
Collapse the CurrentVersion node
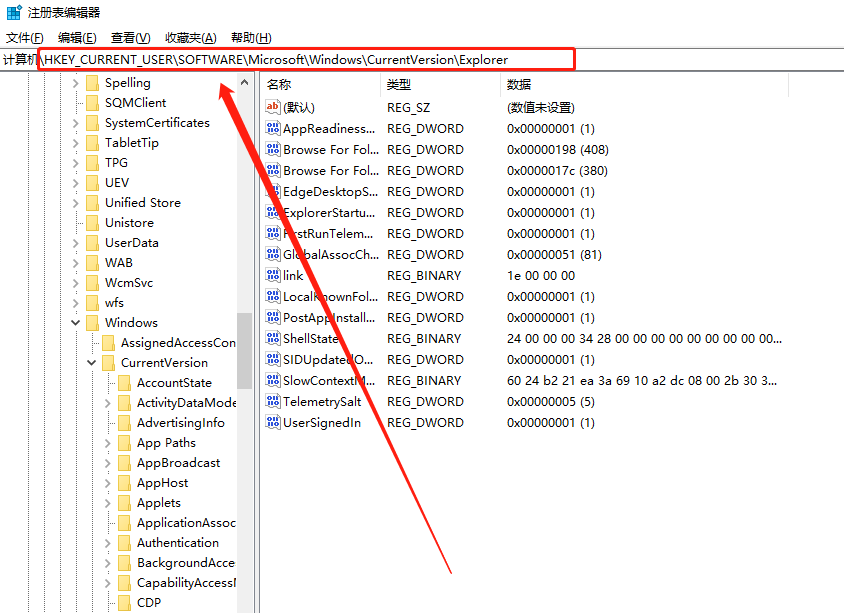[x=92, y=362]
